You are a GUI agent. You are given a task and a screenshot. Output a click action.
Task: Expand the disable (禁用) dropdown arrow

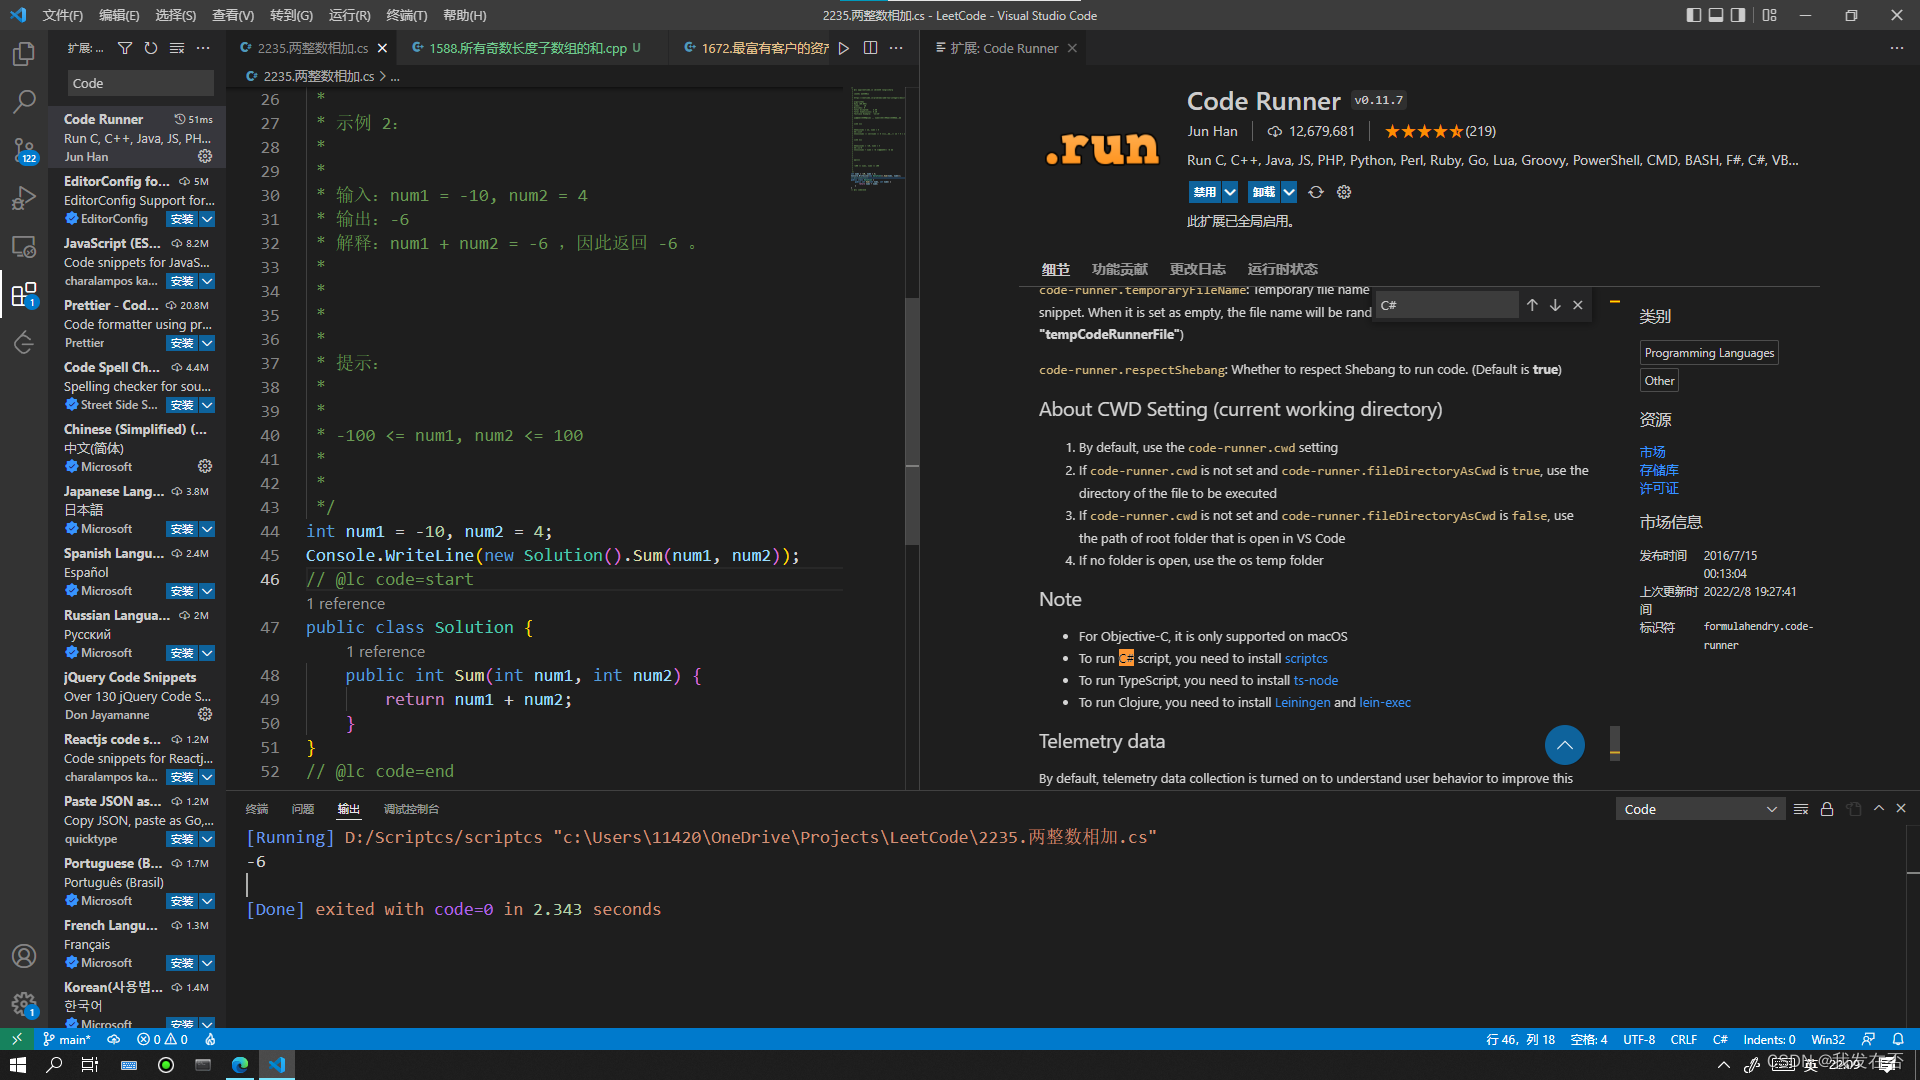(x=1230, y=192)
